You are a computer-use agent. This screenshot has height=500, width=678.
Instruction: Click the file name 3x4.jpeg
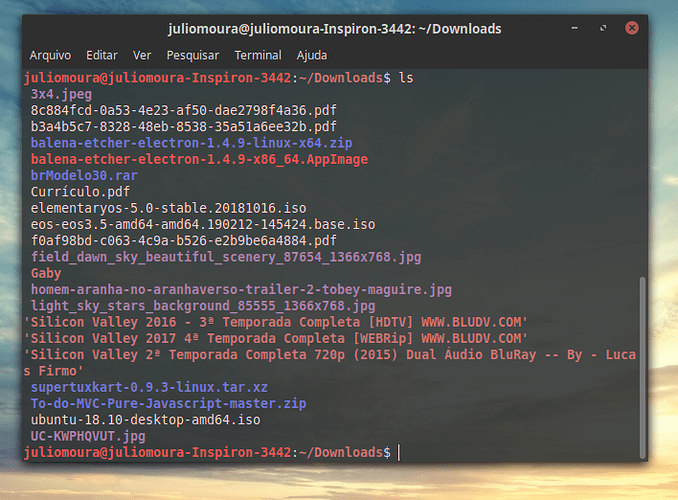click(61, 94)
